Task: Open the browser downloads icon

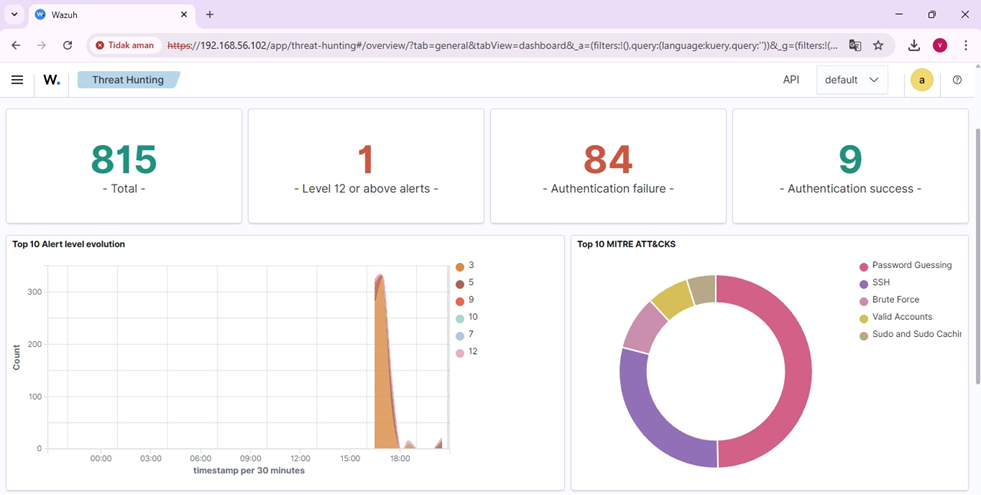Action: pos(913,45)
